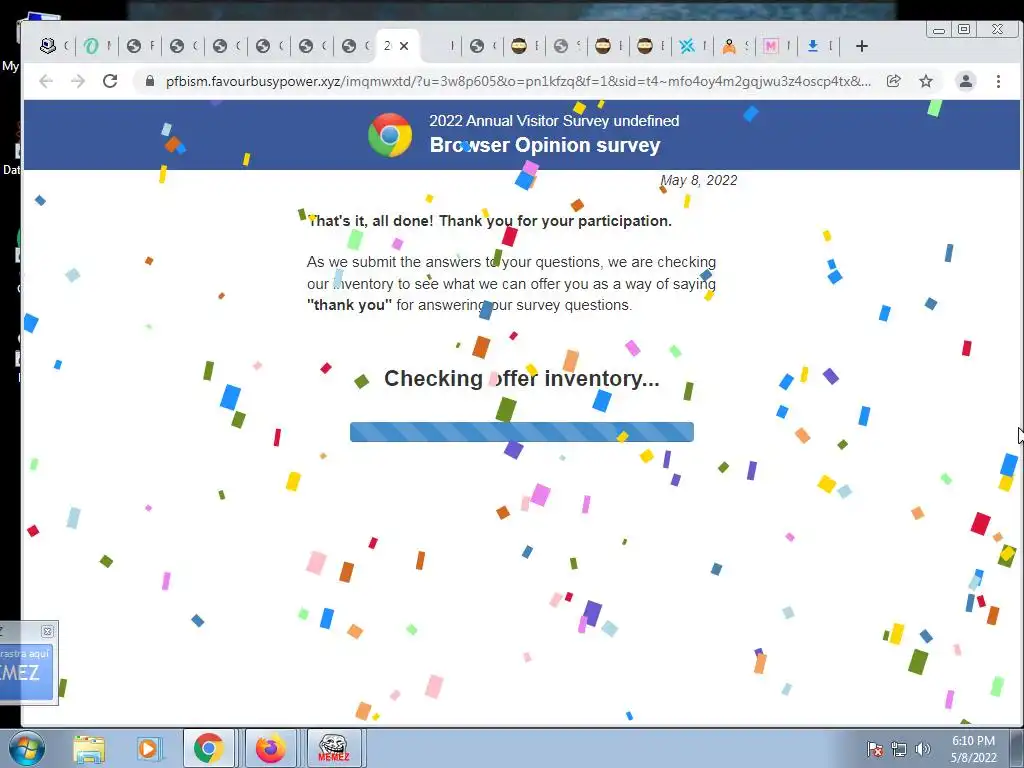Screen dimensions: 1024x768
Task: Open the Chrome profile avatar
Action: [x=965, y=81]
